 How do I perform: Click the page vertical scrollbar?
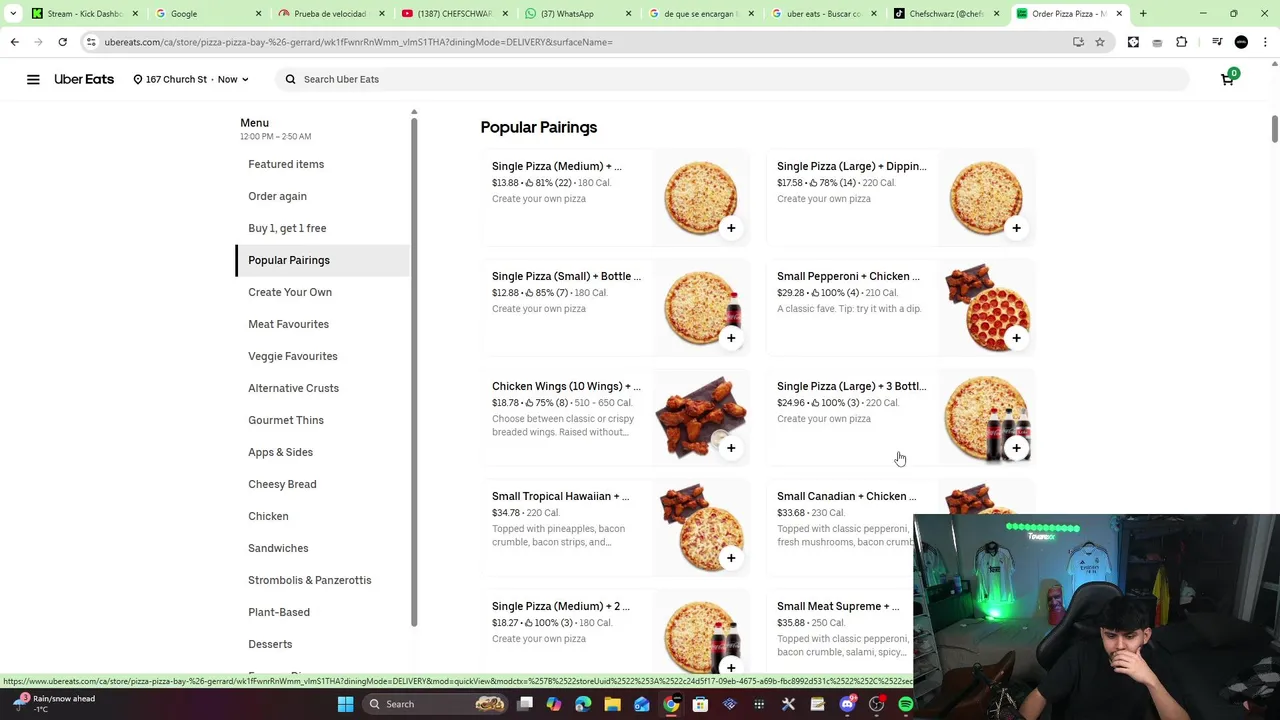tap(1274, 130)
